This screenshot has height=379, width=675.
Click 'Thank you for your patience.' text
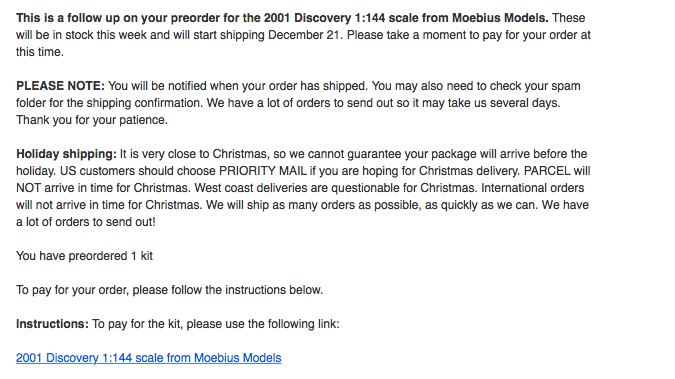pos(92,120)
